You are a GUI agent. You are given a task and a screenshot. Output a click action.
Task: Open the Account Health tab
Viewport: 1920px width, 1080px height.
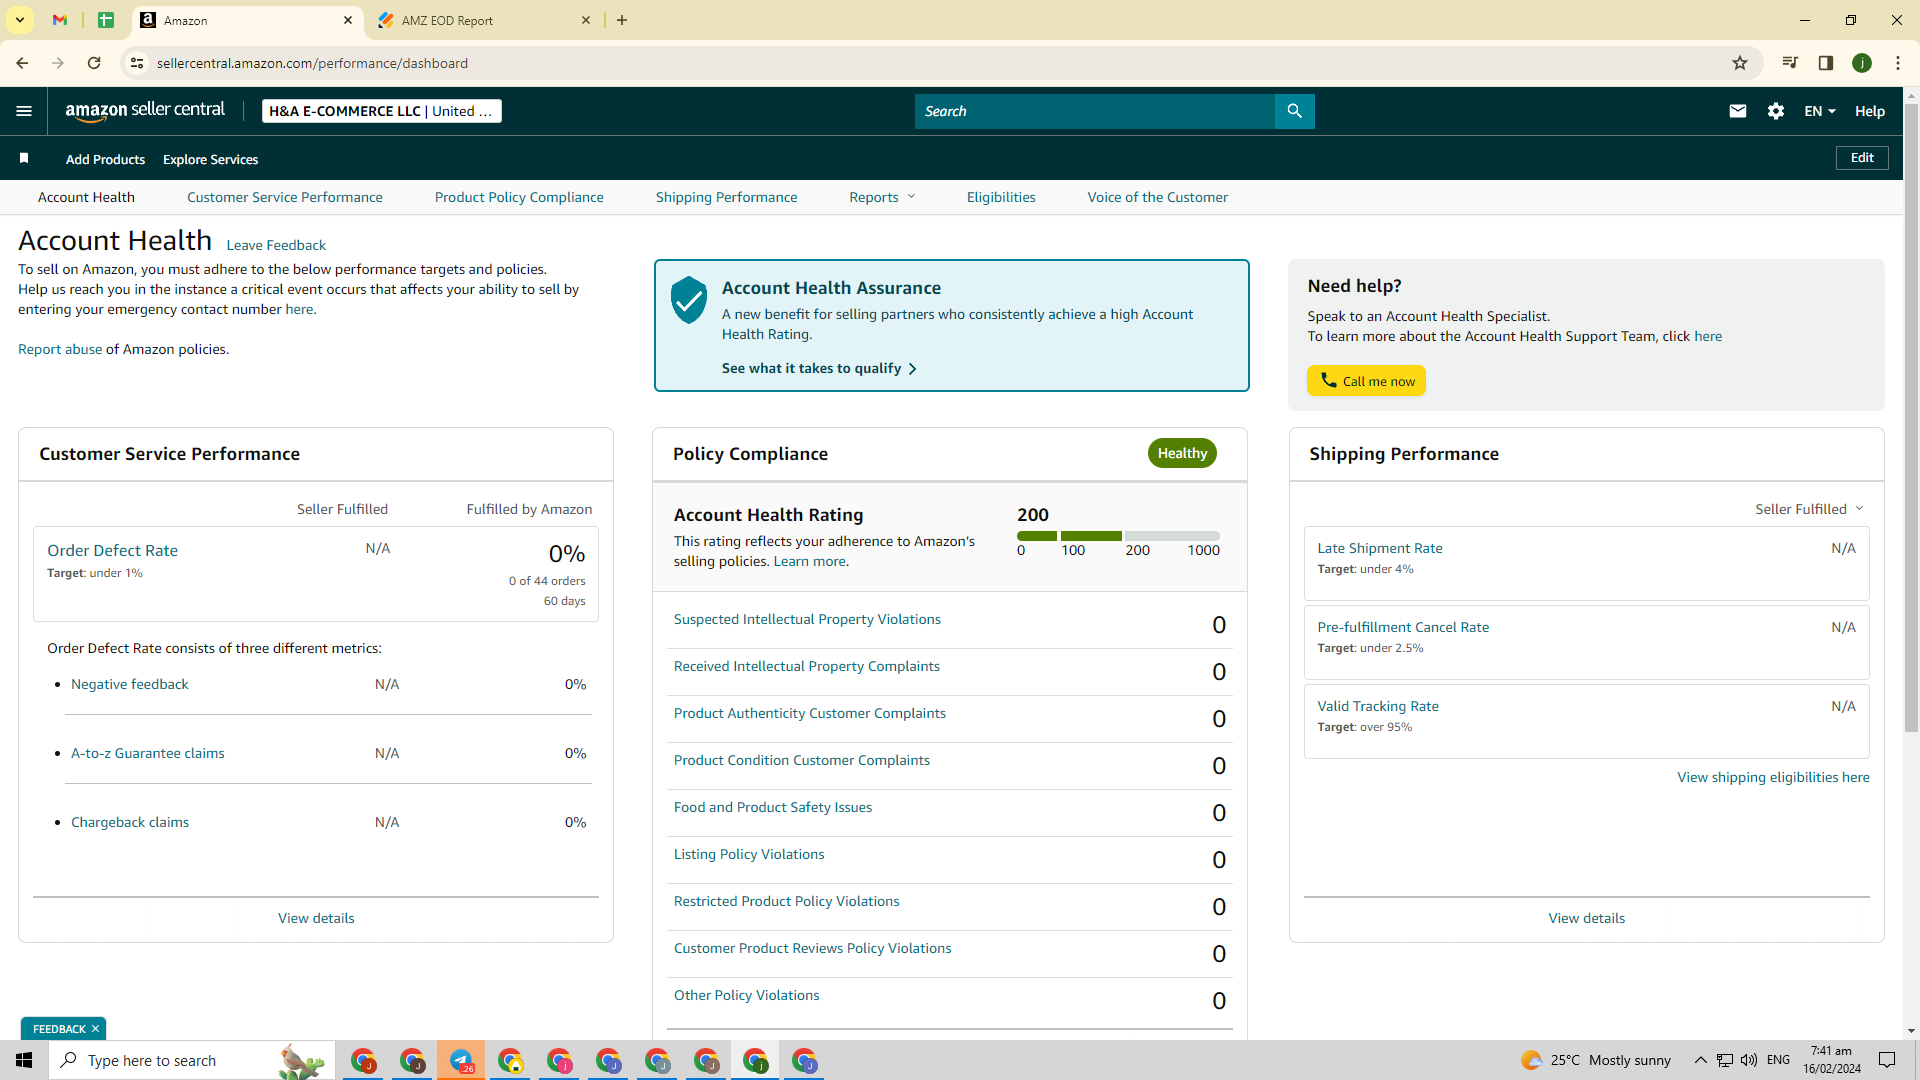[x=86, y=197]
